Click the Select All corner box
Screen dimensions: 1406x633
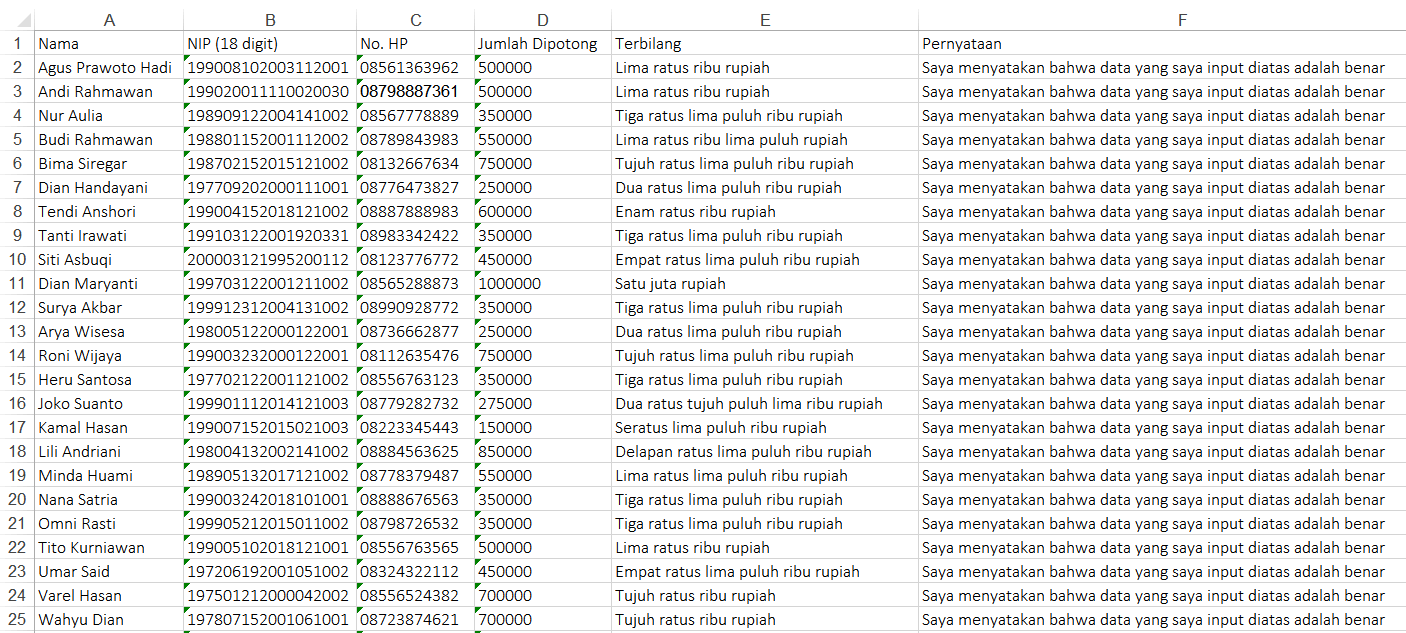pyautogui.click(x=17, y=20)
